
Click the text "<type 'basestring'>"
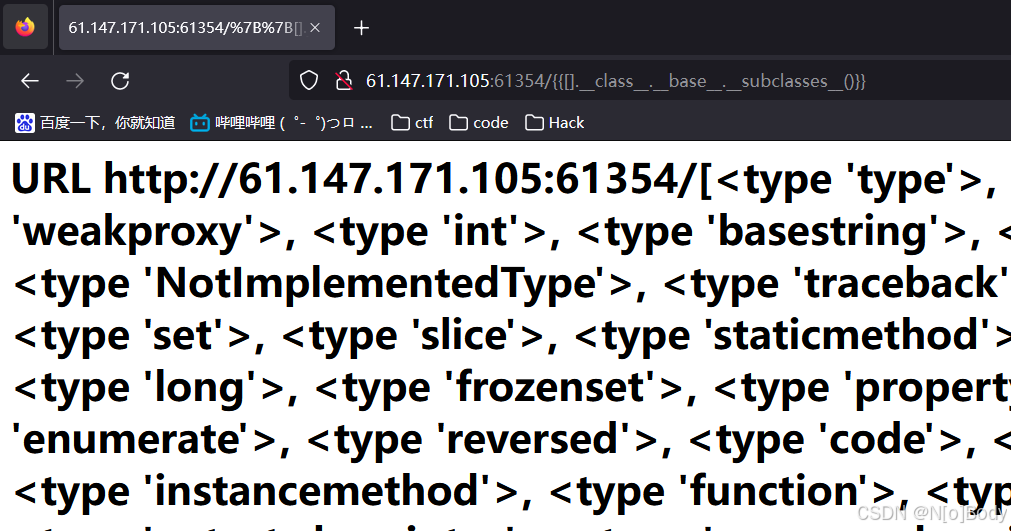coord(772,232)
